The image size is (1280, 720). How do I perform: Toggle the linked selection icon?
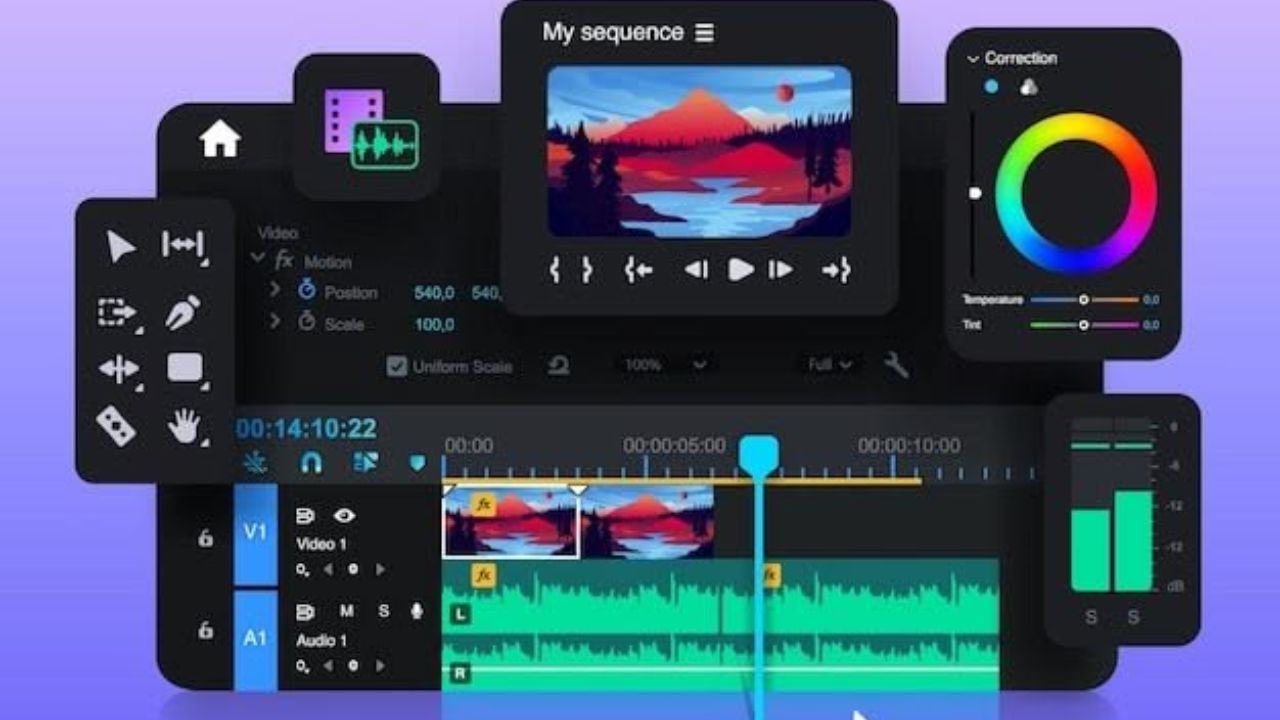click(365, 462)
